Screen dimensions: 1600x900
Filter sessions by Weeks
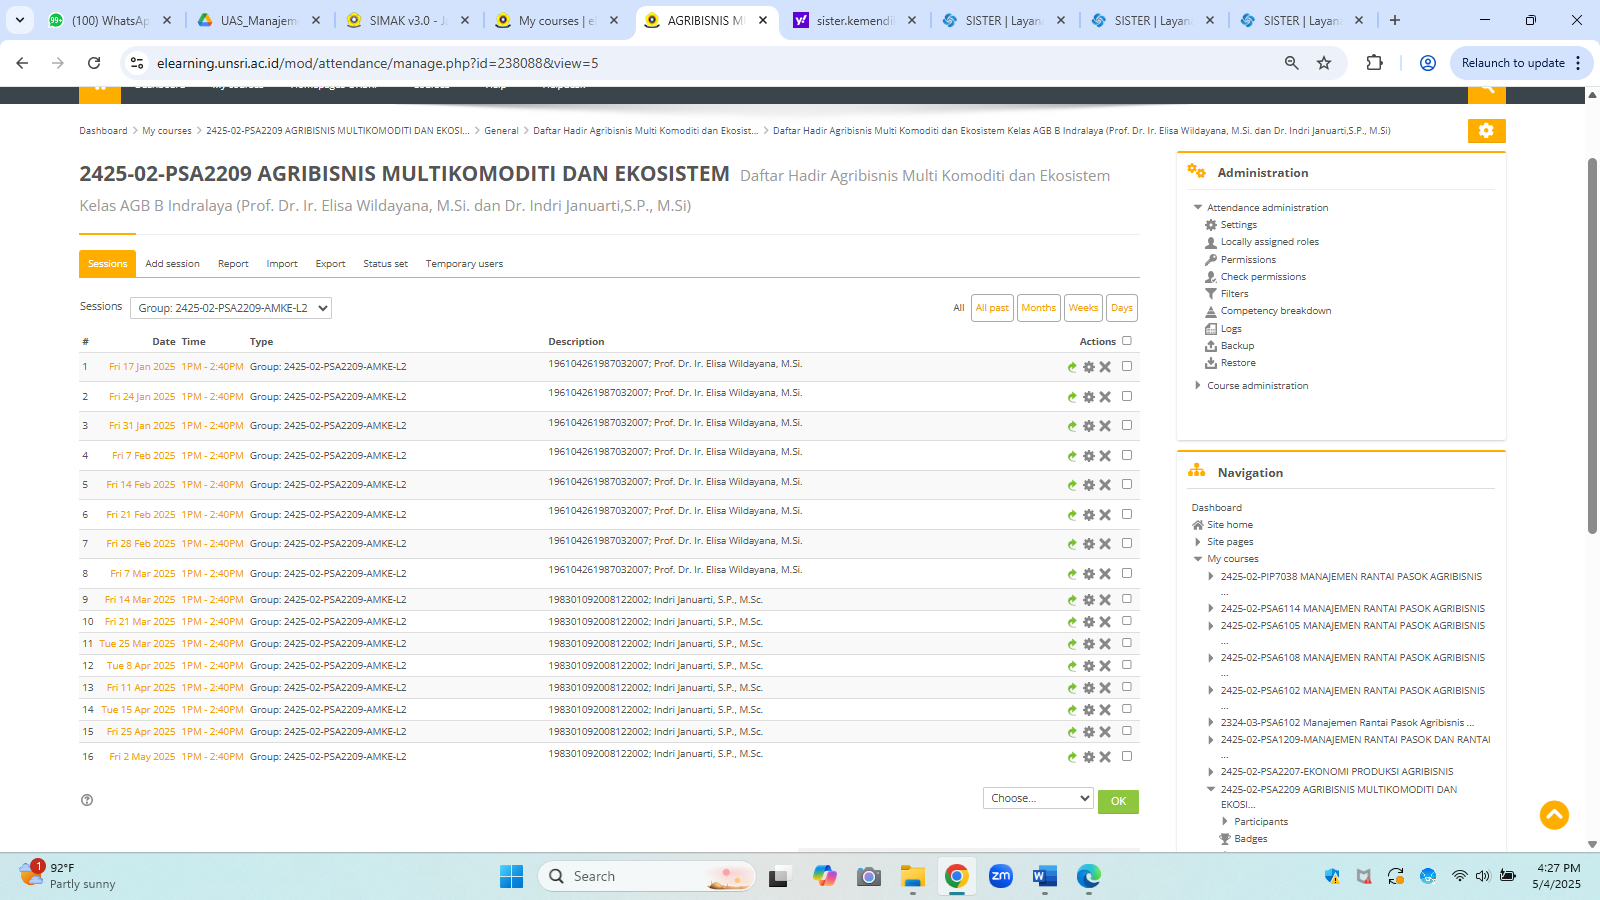click(x=1083, y=308)
